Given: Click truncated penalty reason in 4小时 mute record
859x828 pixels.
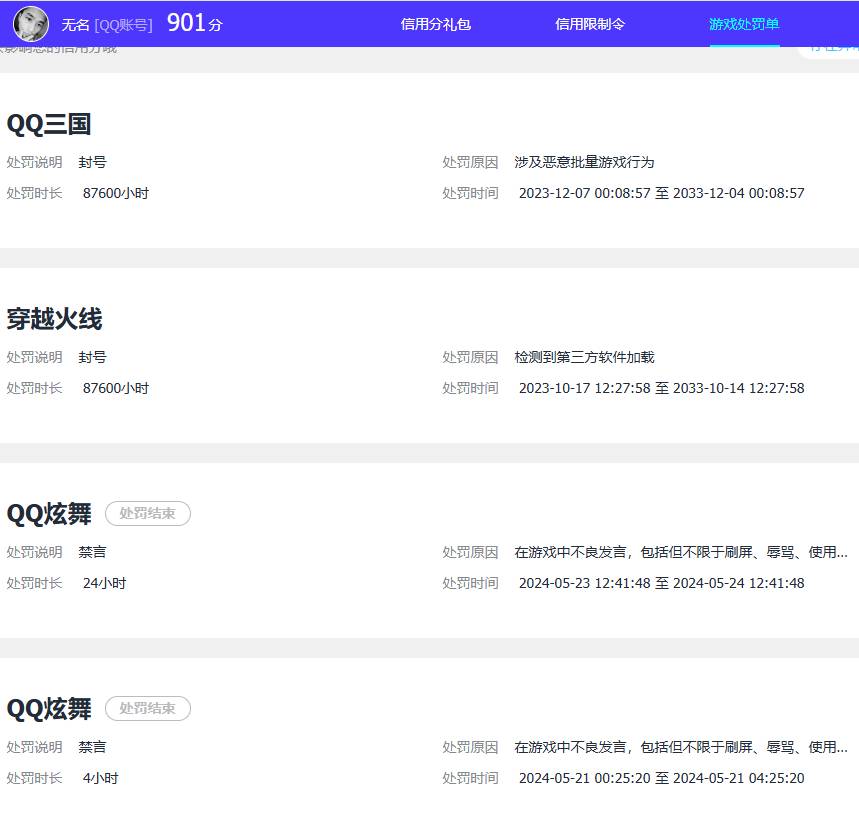Looking at the screenshot, I should point(680,747).
